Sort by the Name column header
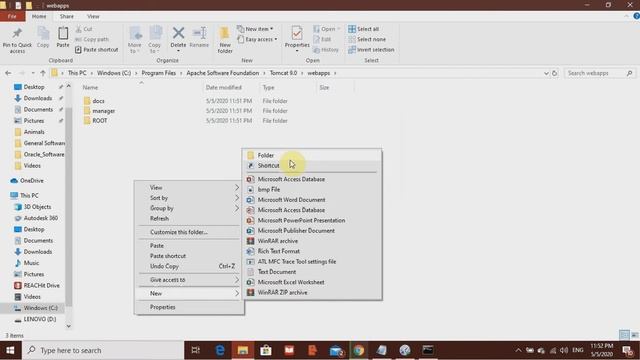Viewport: 640px width, 360px height. click(x=90, y=87)
